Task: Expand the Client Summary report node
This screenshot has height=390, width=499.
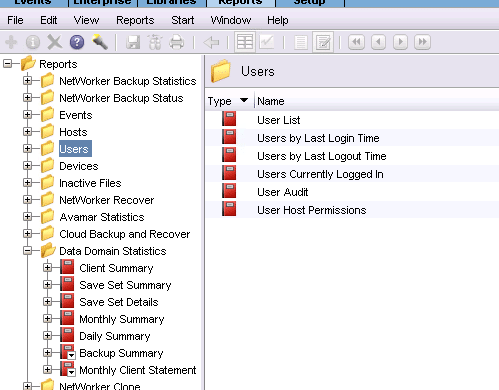Action: (48, 268)
